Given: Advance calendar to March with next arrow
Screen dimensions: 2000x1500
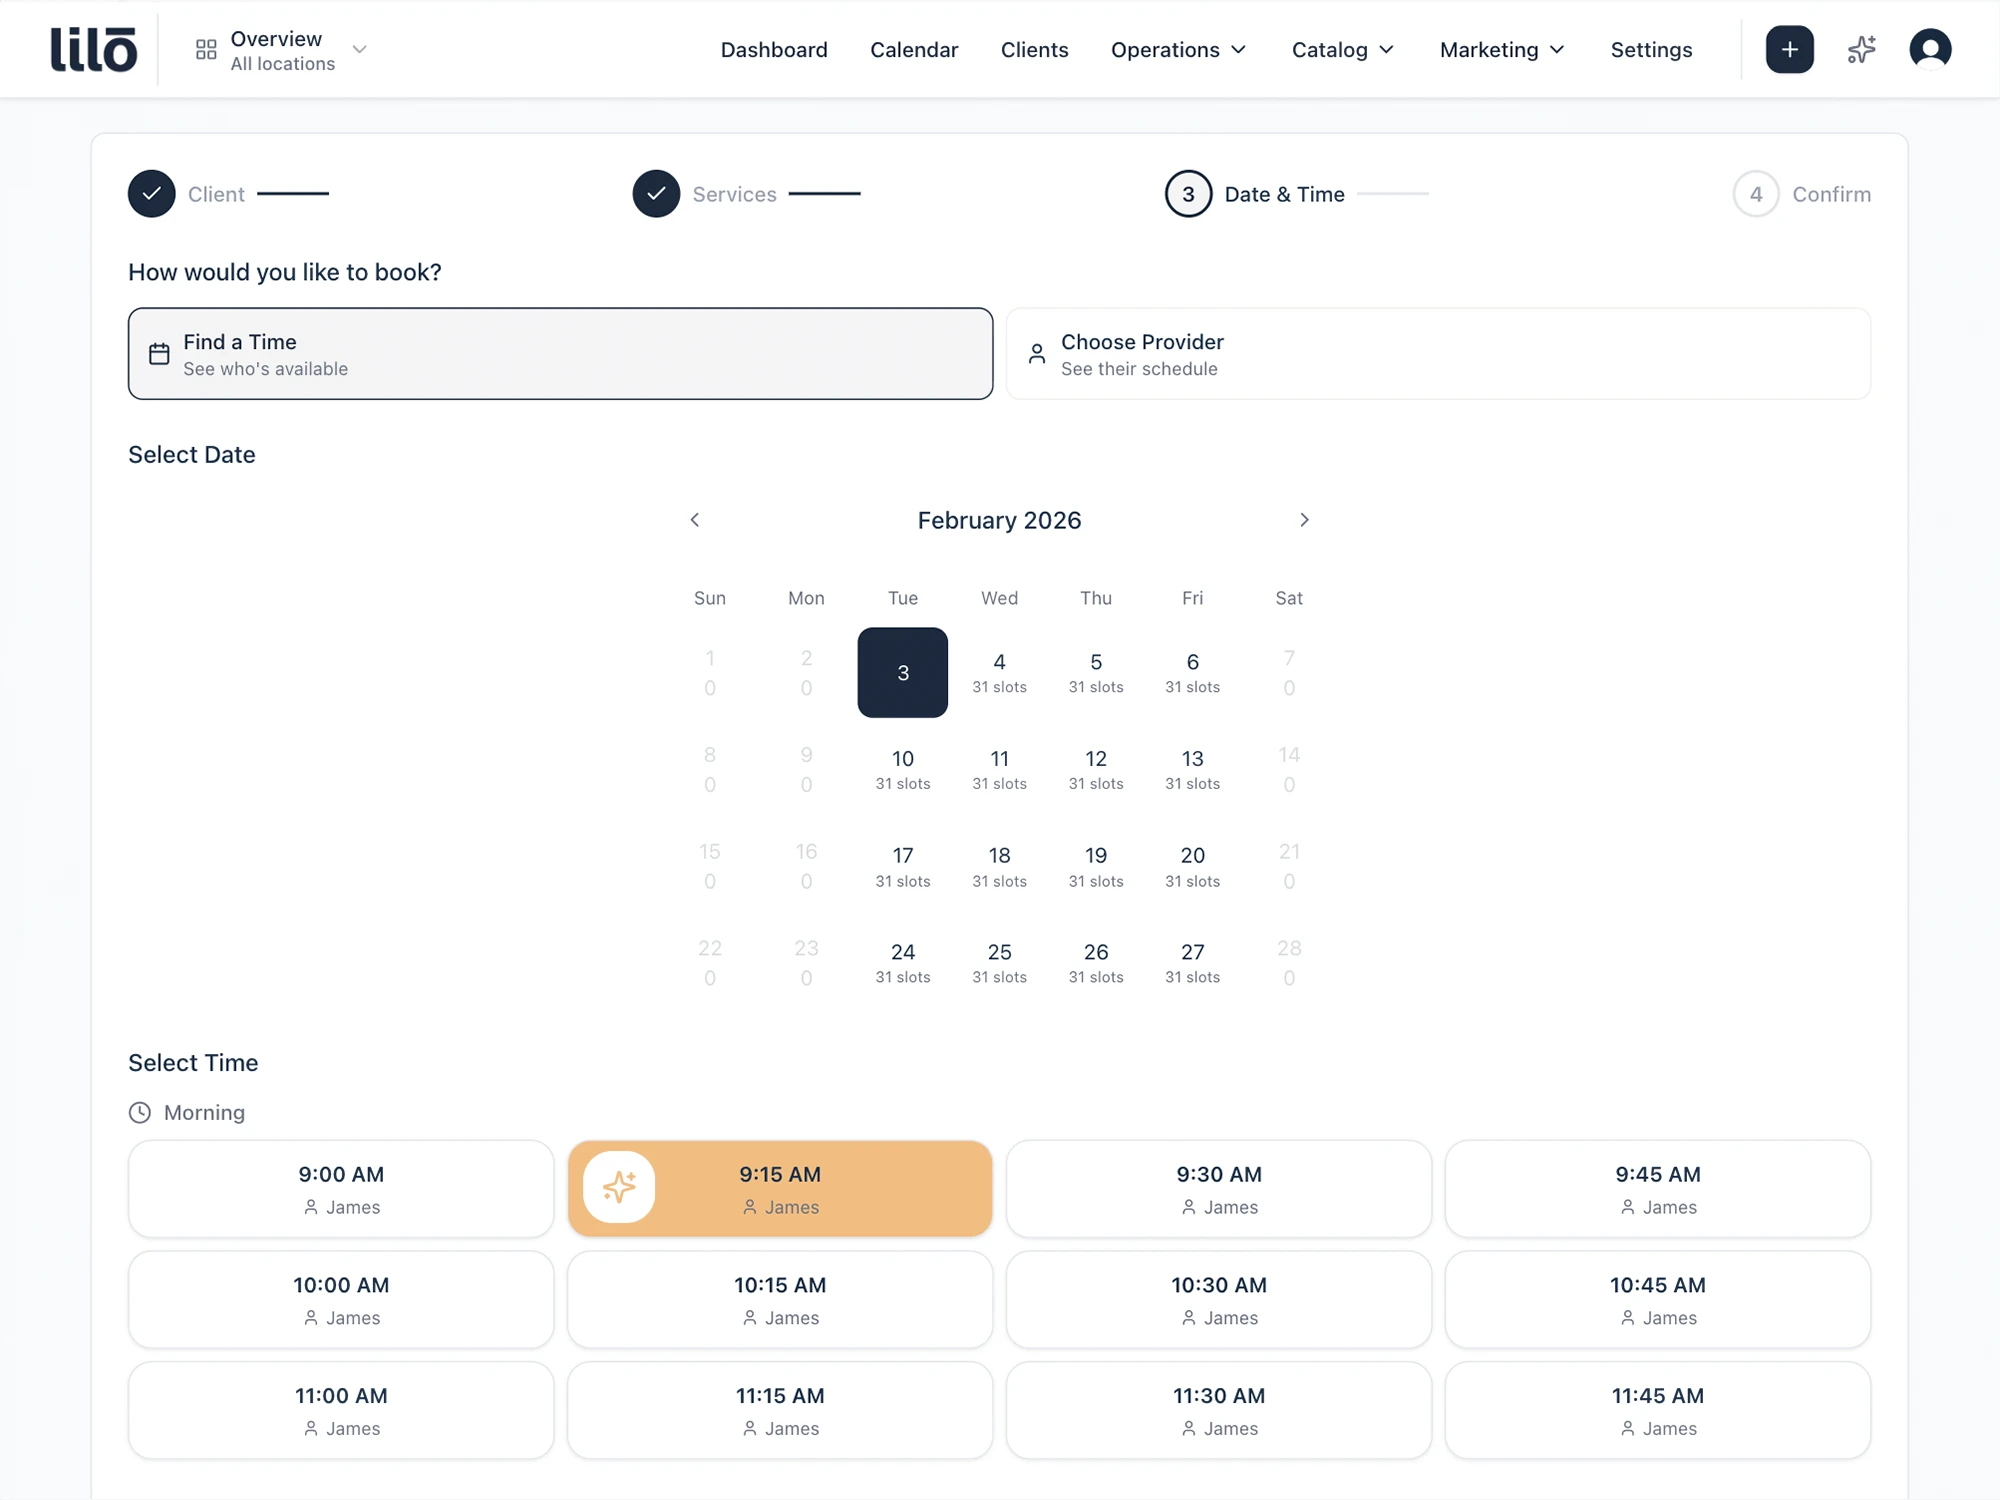Looking at the screenshot, I should click(x=1304, y=520).
